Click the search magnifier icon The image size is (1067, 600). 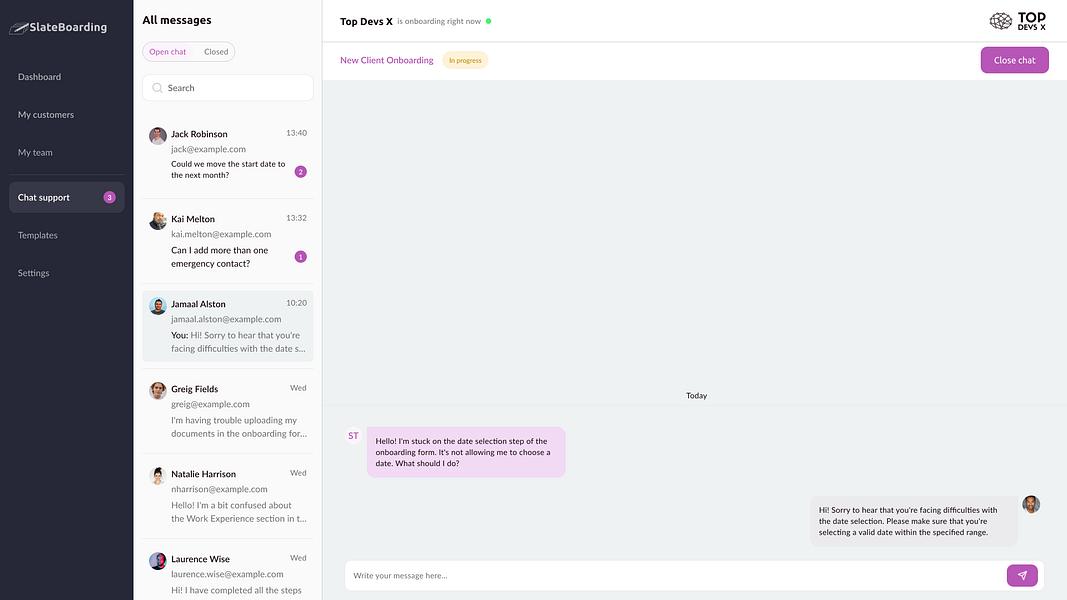coord(157,88)
